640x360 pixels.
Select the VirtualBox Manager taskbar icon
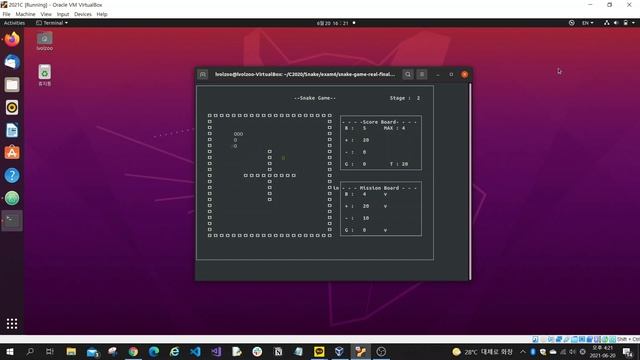tap(340, 352)
